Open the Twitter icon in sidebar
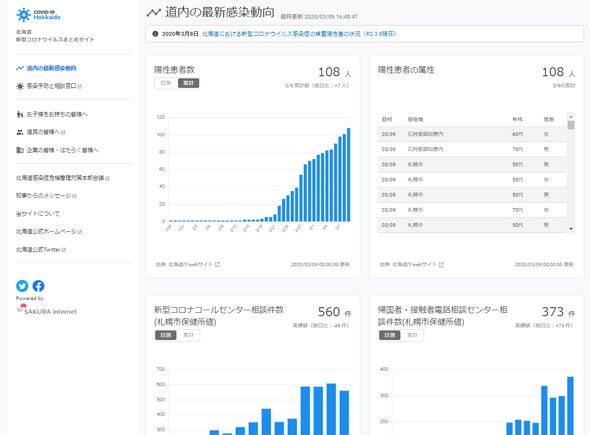The height and width of the screenshot is (435, 590). (x=22, y=286)
